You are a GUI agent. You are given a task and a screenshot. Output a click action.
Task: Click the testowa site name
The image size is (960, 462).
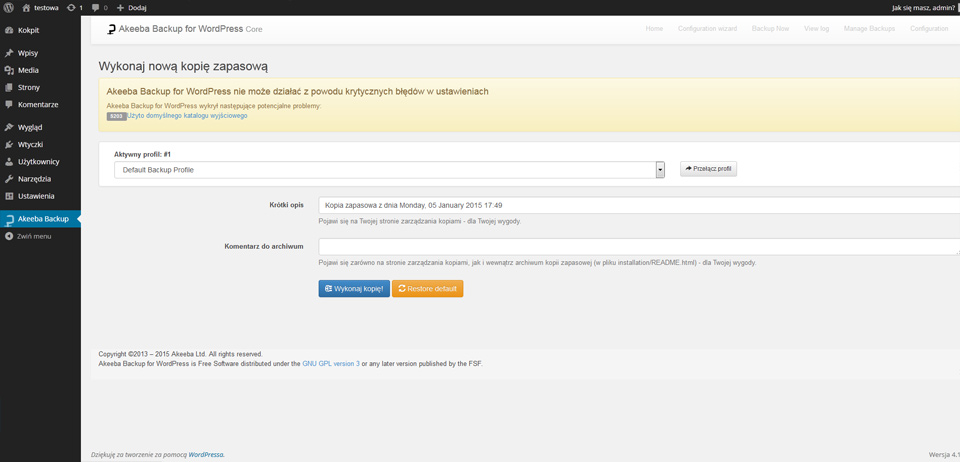coord(46,8)
